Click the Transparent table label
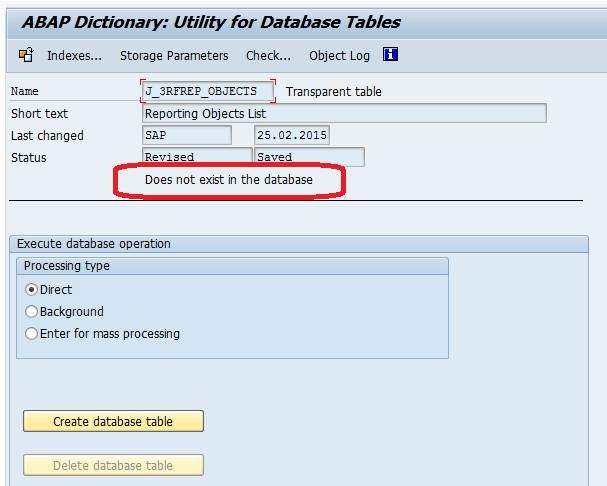The image size is (607, 486). [334, 92]
